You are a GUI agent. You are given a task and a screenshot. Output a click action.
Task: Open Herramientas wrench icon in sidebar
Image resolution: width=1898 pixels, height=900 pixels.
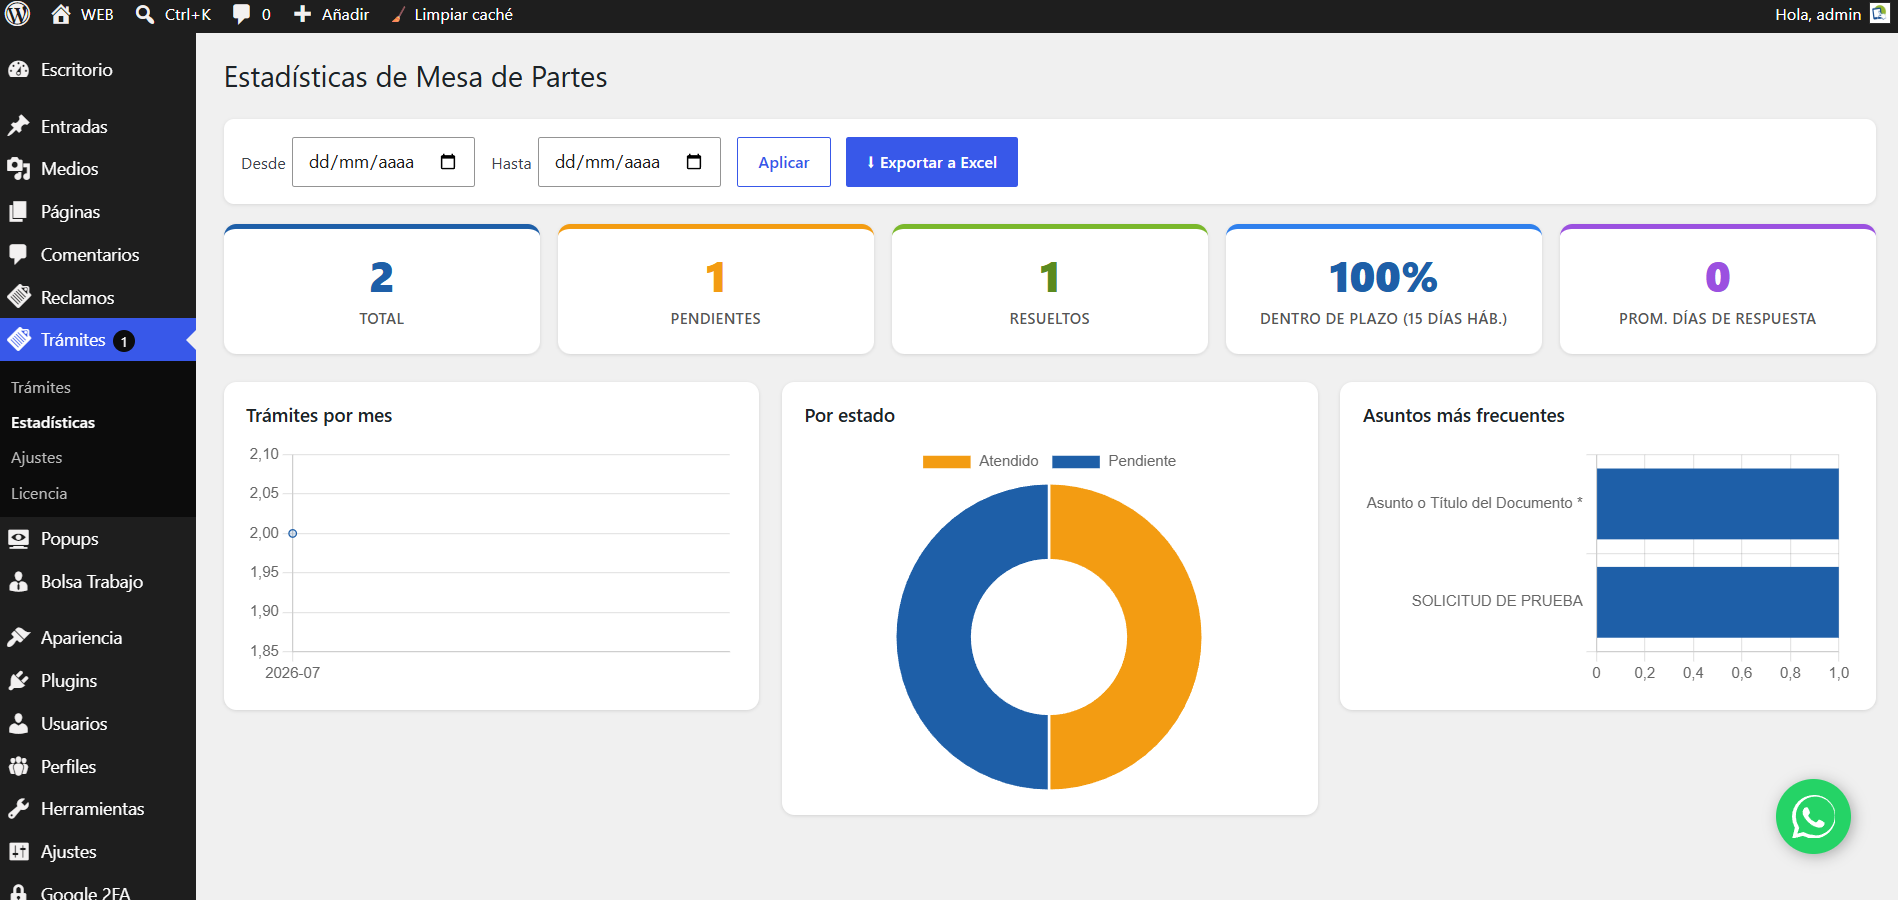click(18, 809)
